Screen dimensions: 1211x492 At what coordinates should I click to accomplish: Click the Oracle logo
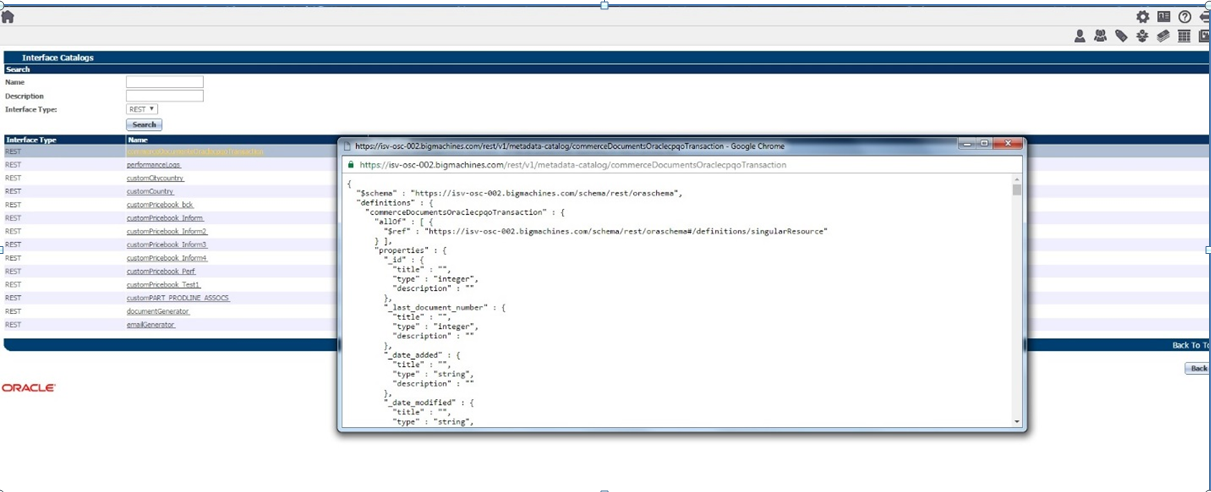tap(28, 387)
